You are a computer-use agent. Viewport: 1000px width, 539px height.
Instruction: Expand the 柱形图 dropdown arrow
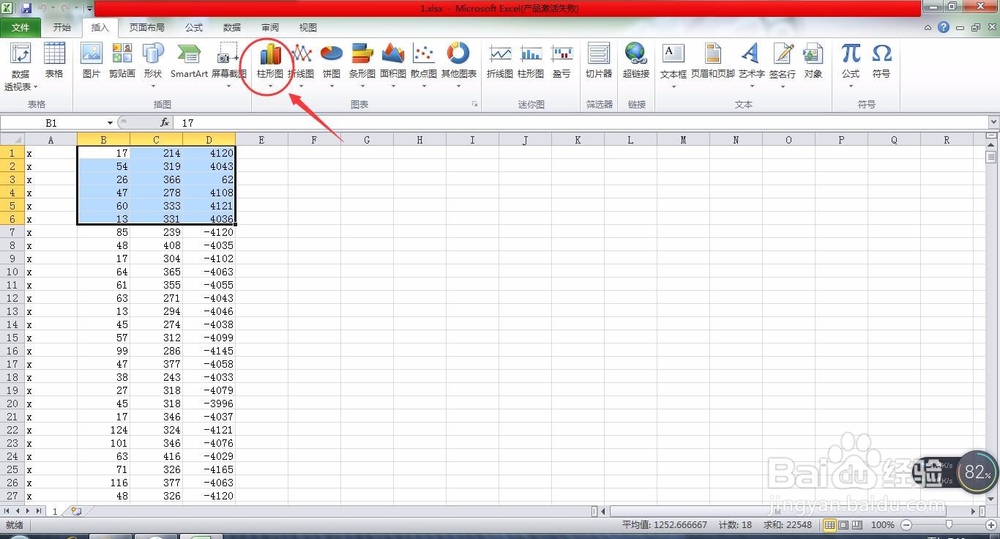(x=270, y=85)
